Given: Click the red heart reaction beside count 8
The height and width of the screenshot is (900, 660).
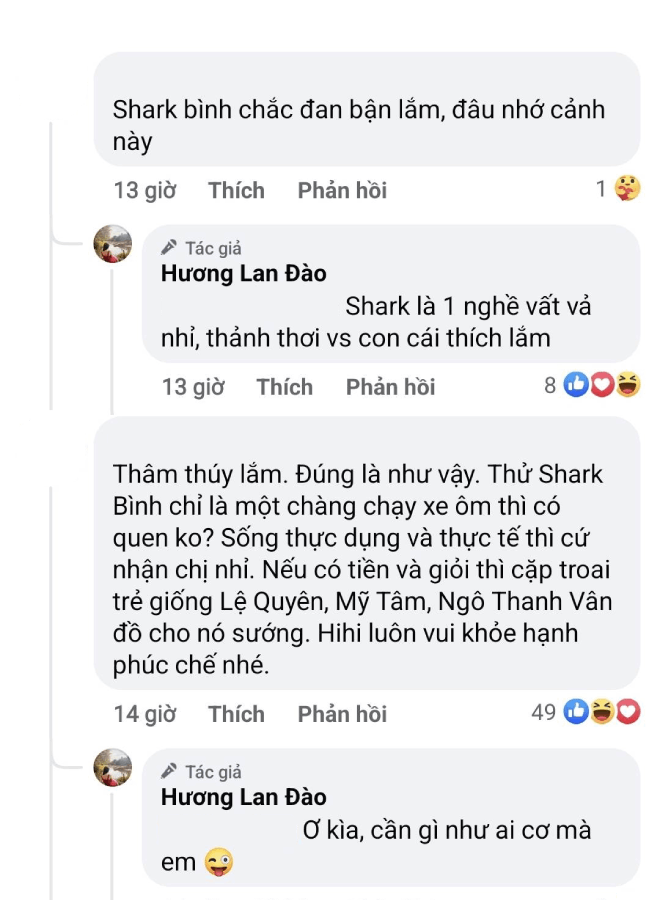Looking at the screenshot, I should (x=601, y=385).
